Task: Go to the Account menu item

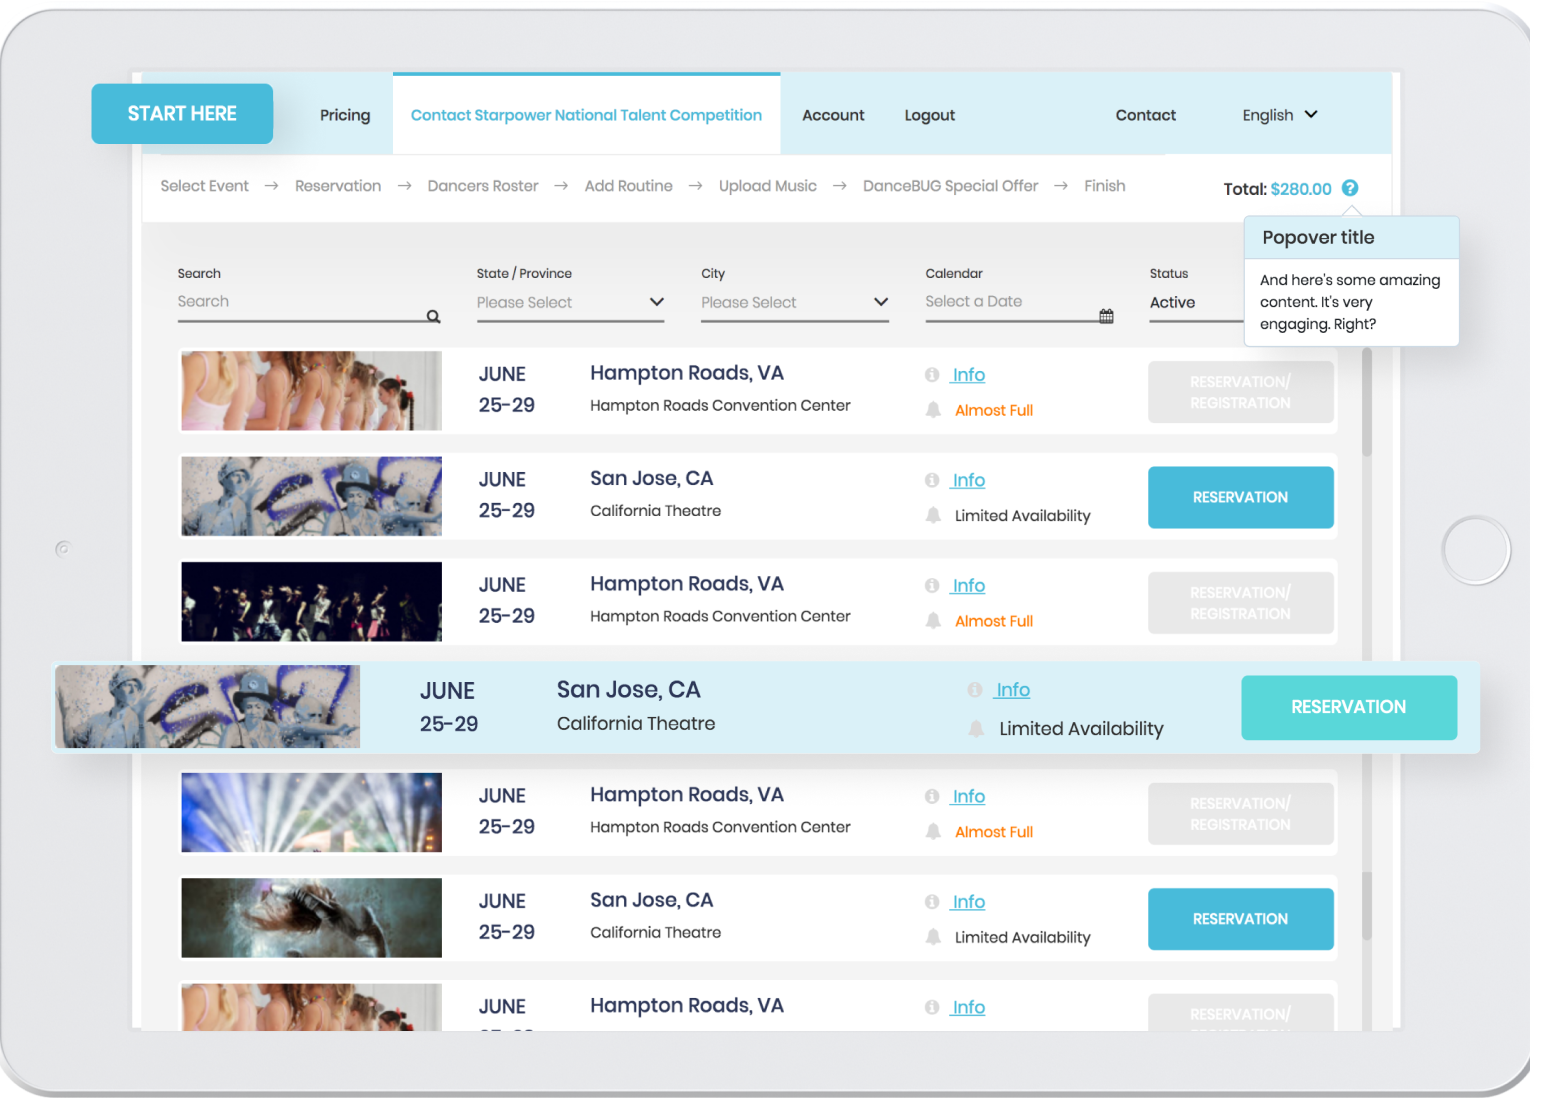Action: (833, 115)
